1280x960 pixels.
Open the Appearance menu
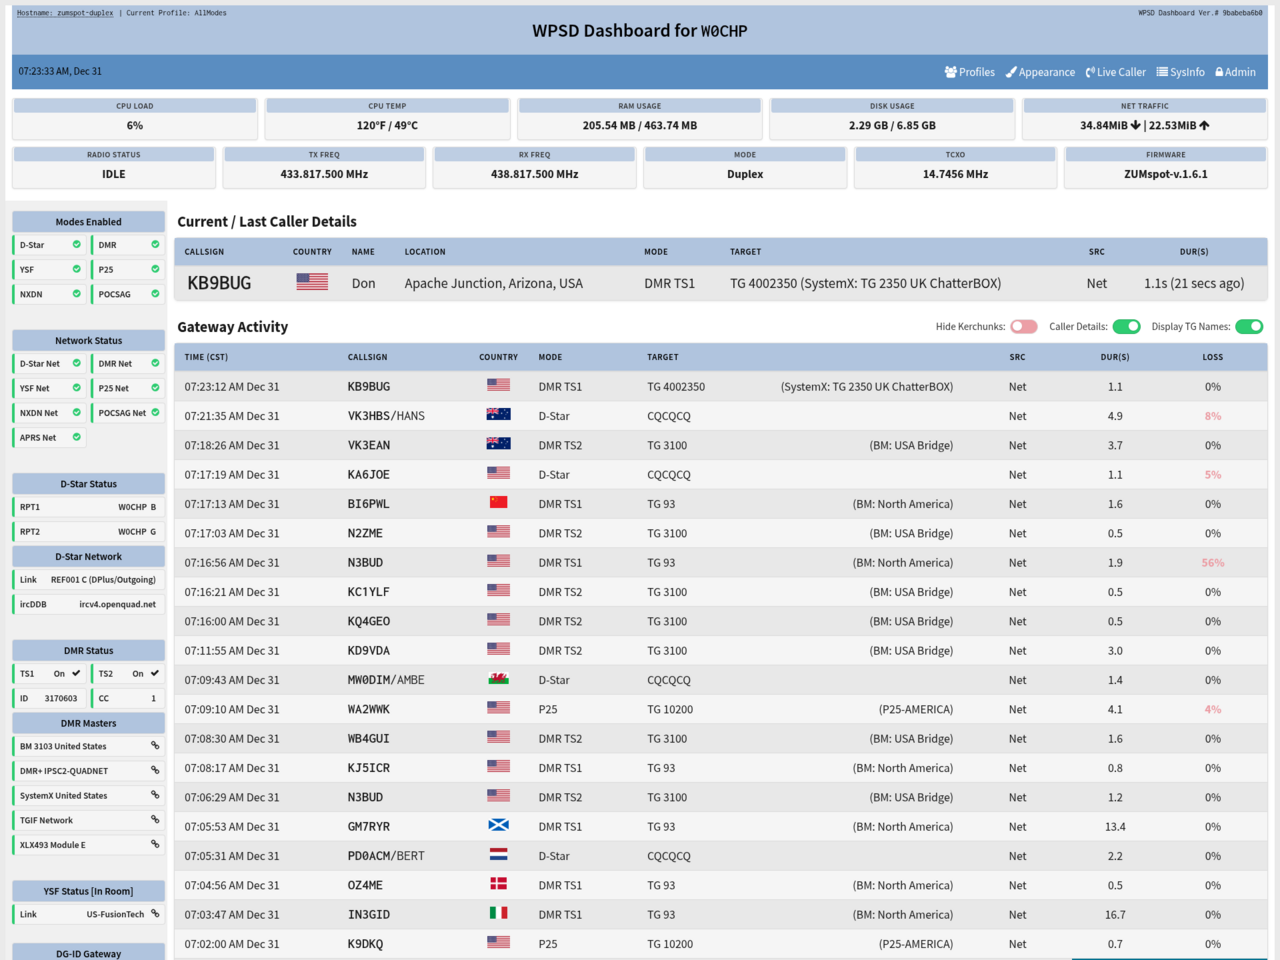pyautogui.click(x=1040, y=72)
